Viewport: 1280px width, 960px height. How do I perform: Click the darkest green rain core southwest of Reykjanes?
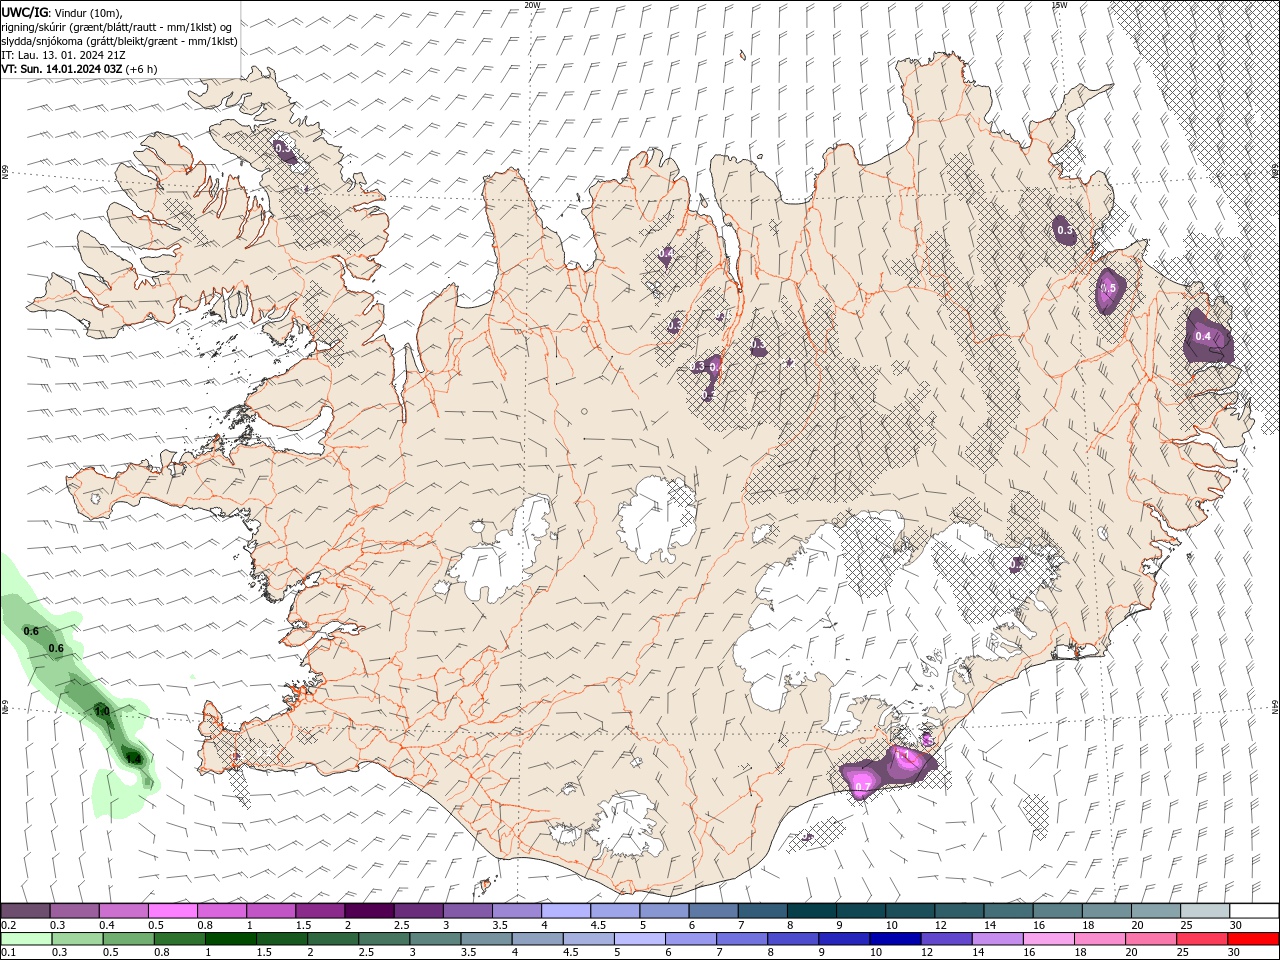click(133, 757)
